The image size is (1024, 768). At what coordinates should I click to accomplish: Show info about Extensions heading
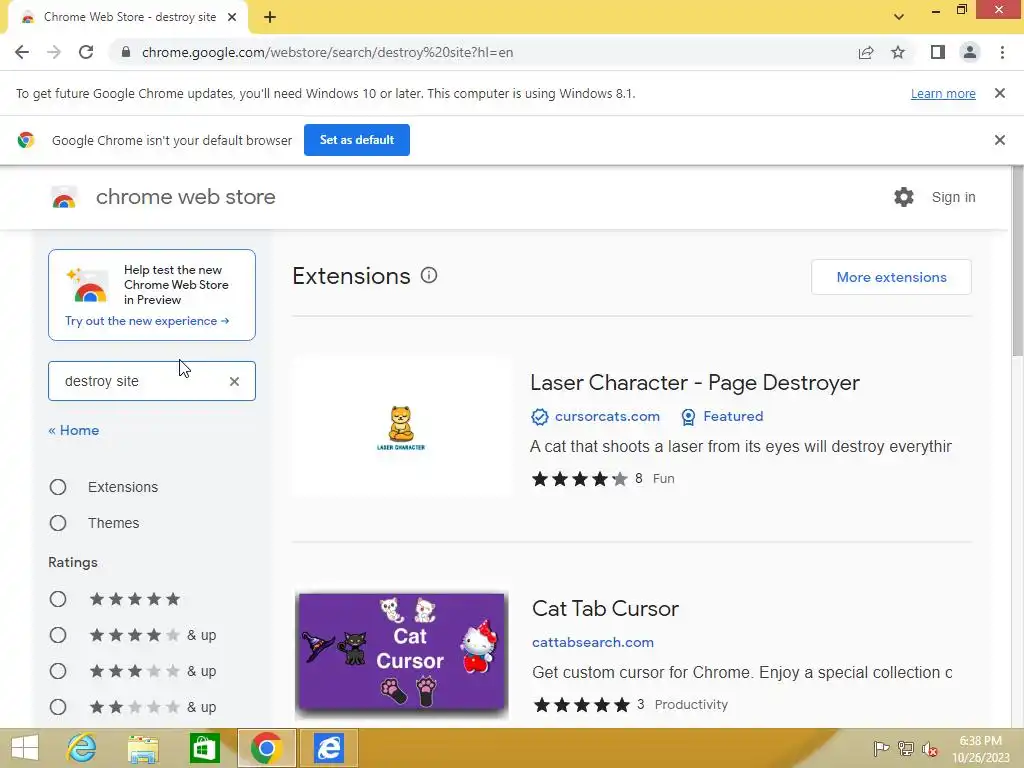click(x=429, y=276)
